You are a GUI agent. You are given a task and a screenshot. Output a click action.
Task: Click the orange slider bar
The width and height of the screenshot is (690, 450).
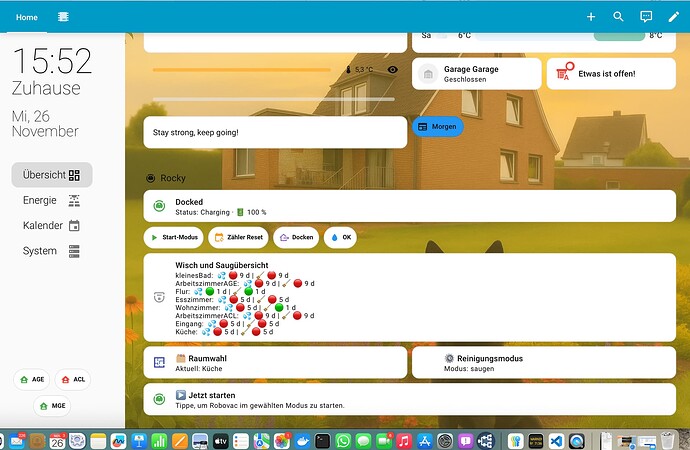pyautogui.click(x=240, y=70)
